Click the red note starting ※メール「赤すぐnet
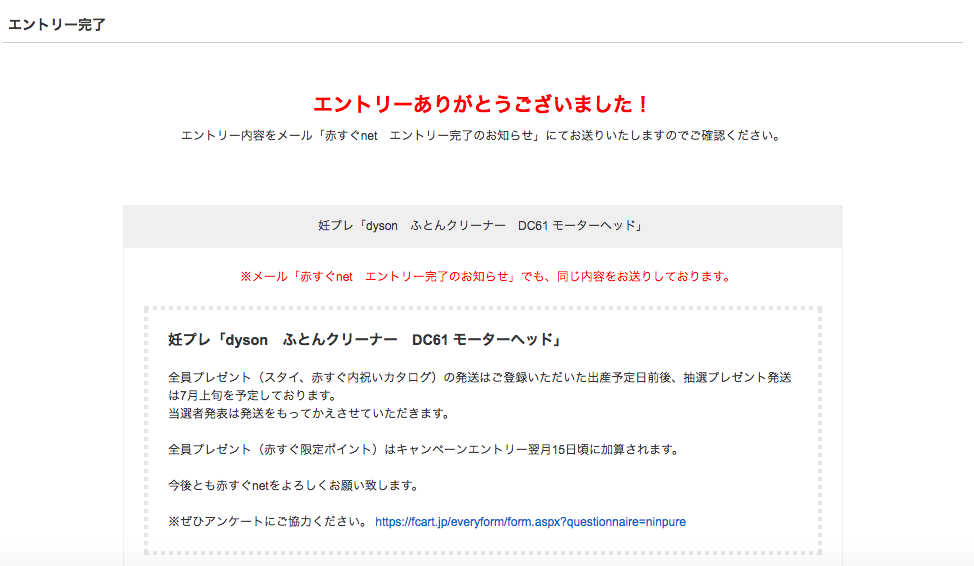974x566 pixels. (x=487, y=276)
